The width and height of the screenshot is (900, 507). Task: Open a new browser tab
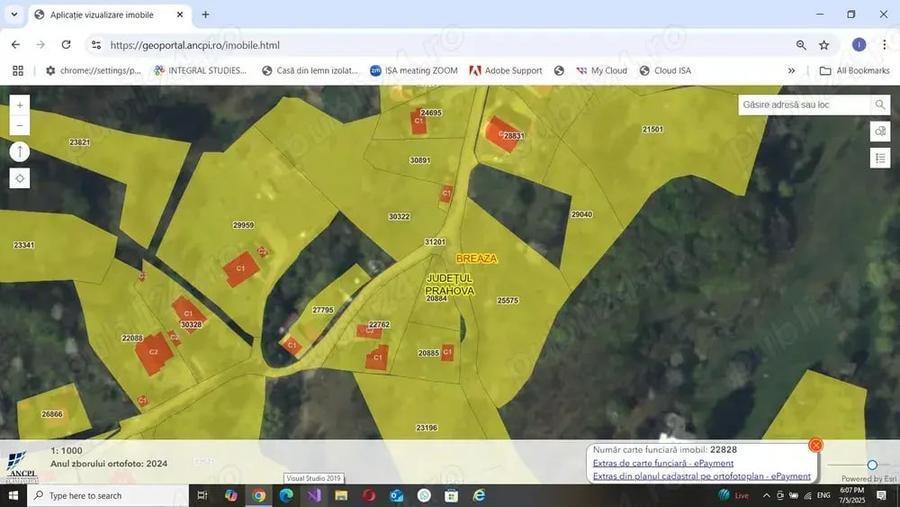point(205,14)
